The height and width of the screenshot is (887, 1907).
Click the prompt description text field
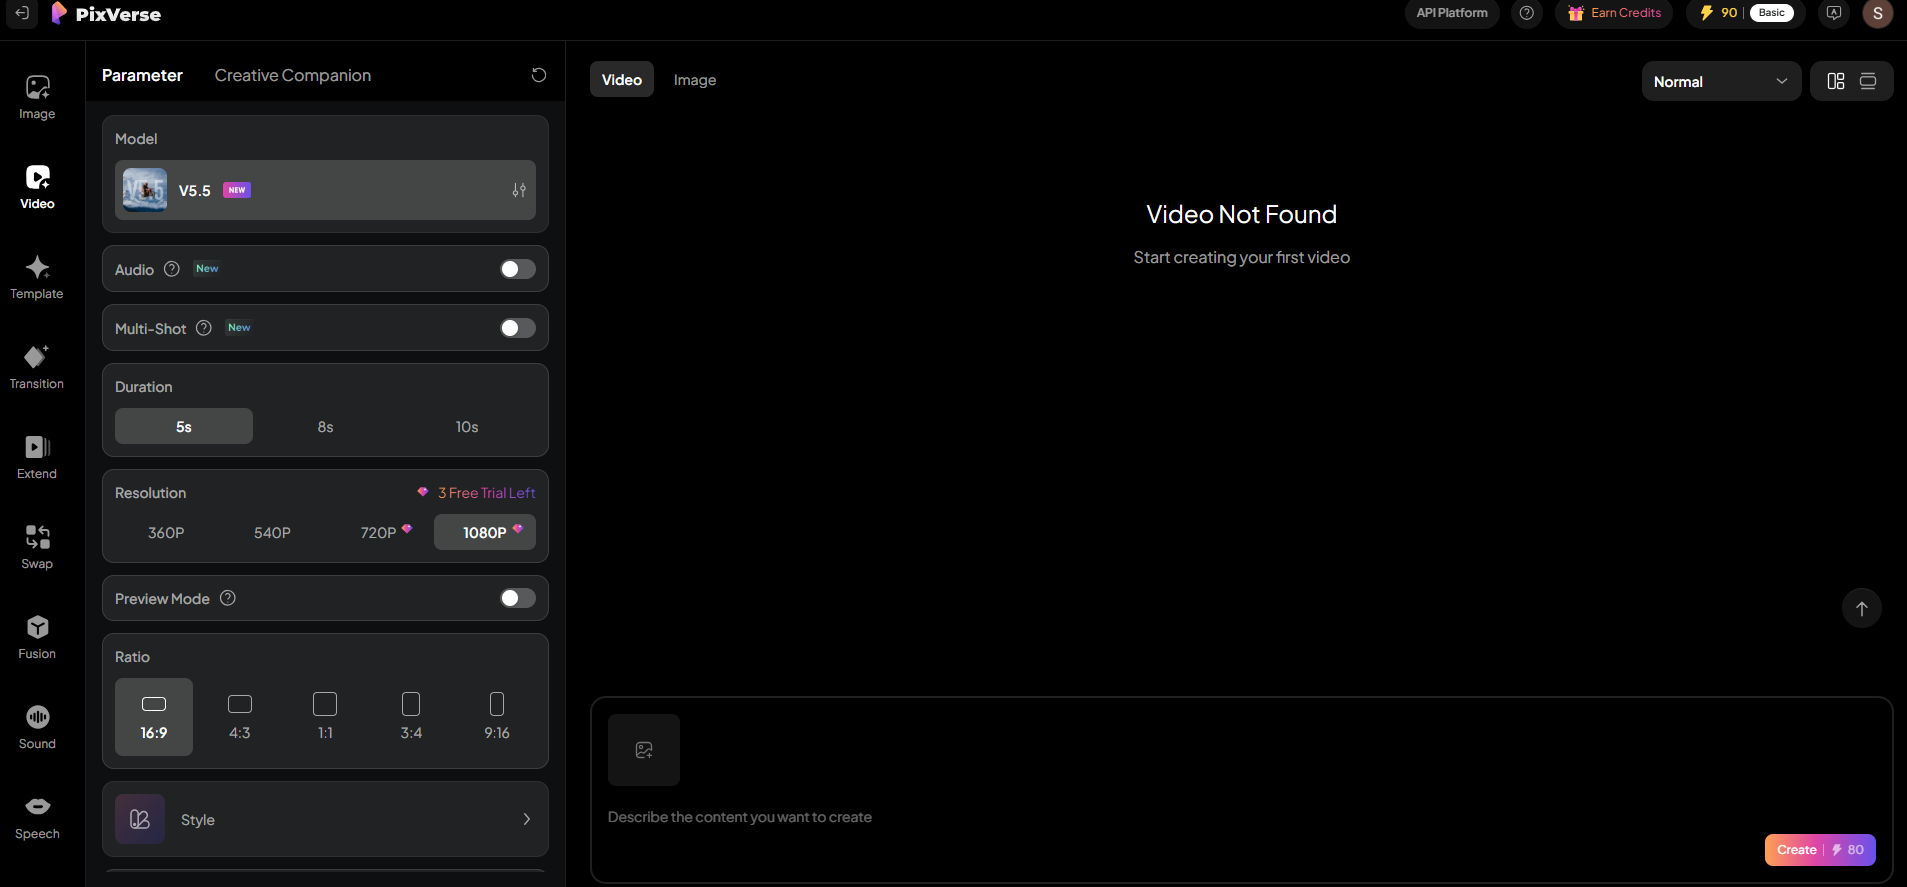tap(1100, 817)
